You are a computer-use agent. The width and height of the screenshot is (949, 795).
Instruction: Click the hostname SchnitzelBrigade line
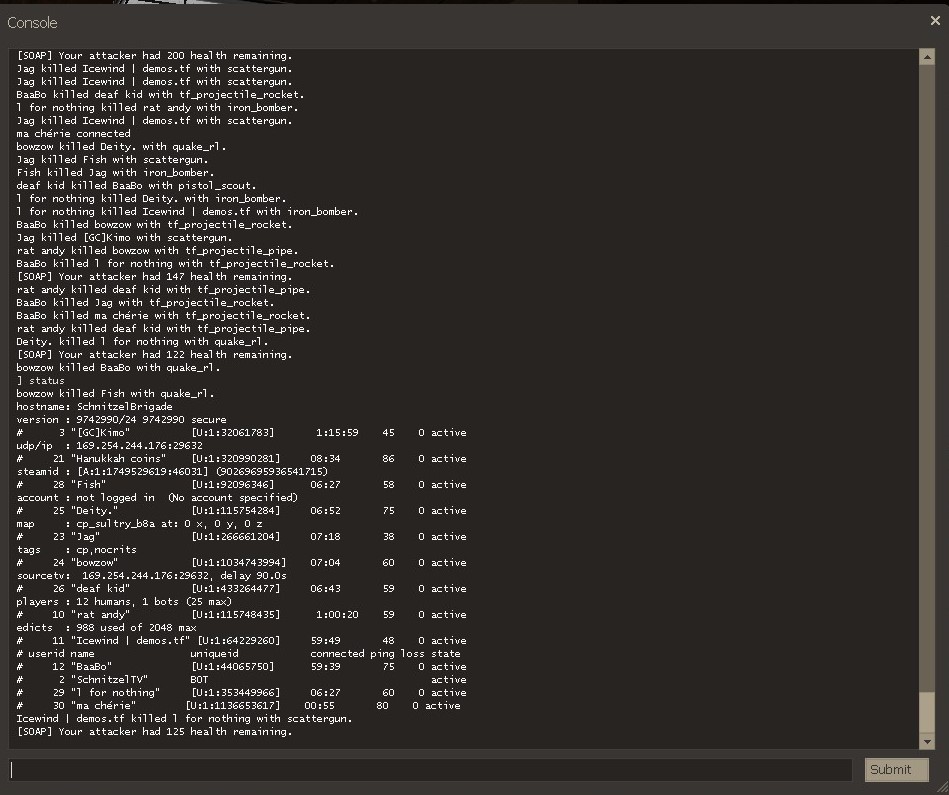tap(94, 407)
